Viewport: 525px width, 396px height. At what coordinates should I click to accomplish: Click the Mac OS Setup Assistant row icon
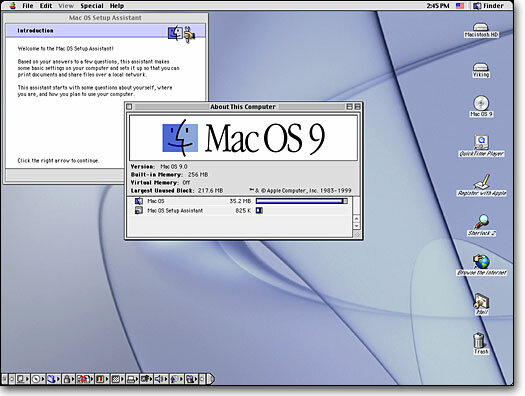[x=139, y=210]
